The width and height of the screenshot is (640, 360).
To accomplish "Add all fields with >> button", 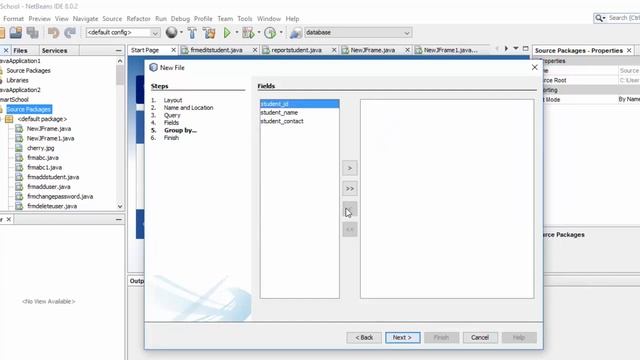I will (350, 189).
